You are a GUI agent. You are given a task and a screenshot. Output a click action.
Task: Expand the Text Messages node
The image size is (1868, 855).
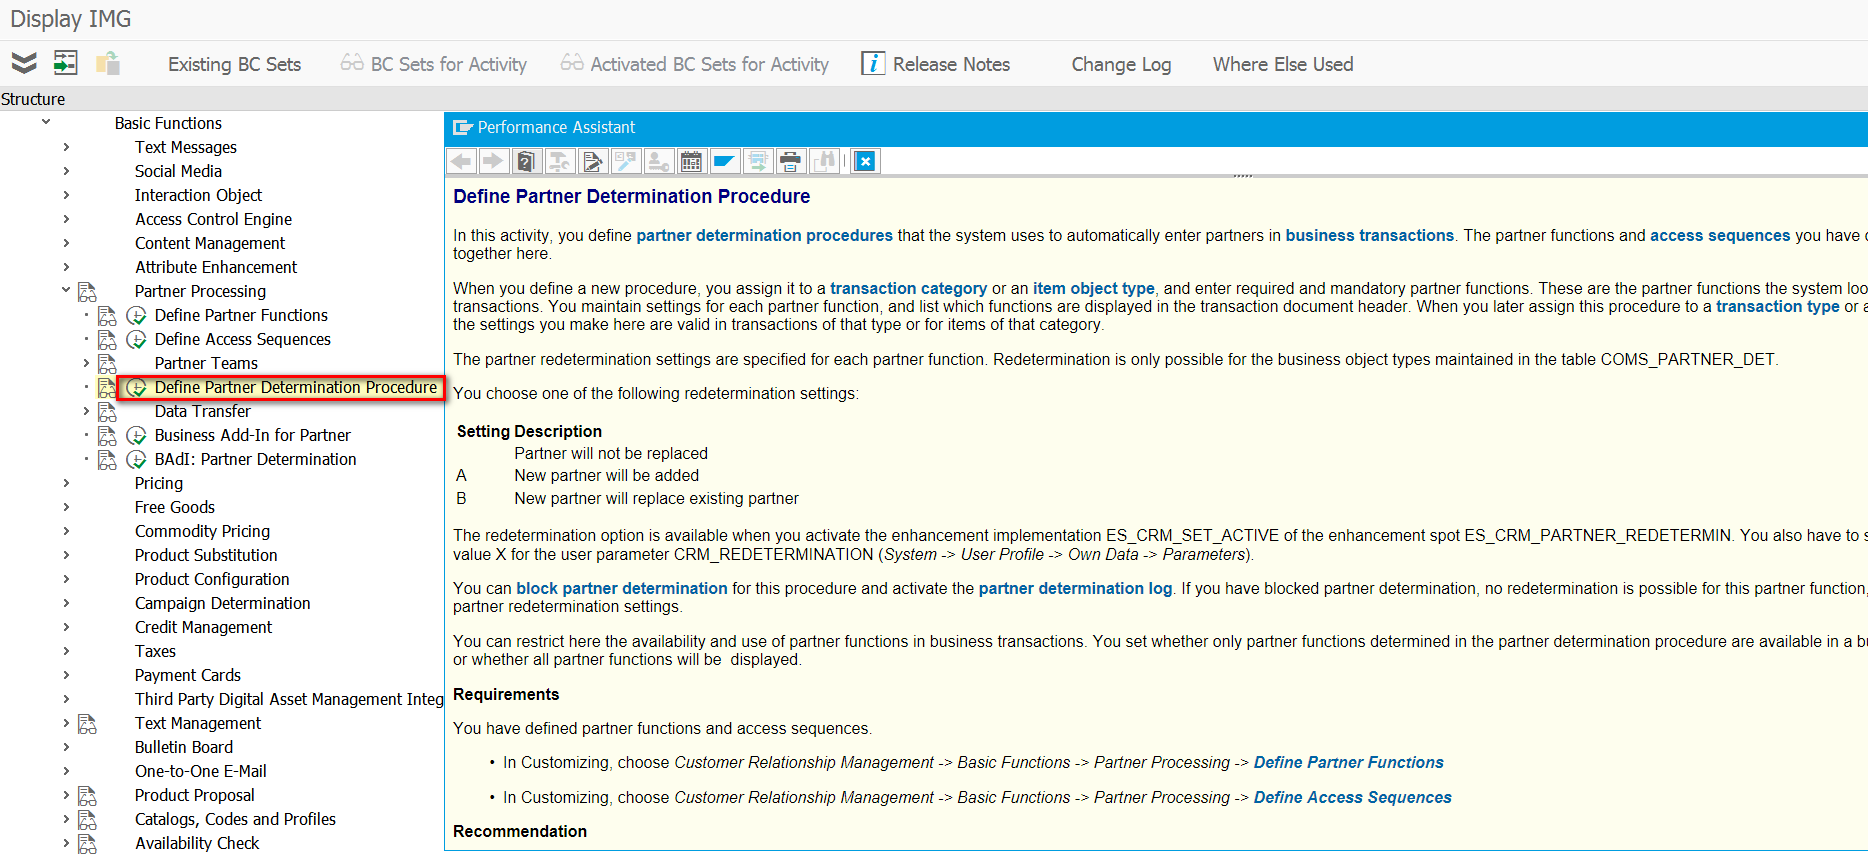[x=66, y=147]
